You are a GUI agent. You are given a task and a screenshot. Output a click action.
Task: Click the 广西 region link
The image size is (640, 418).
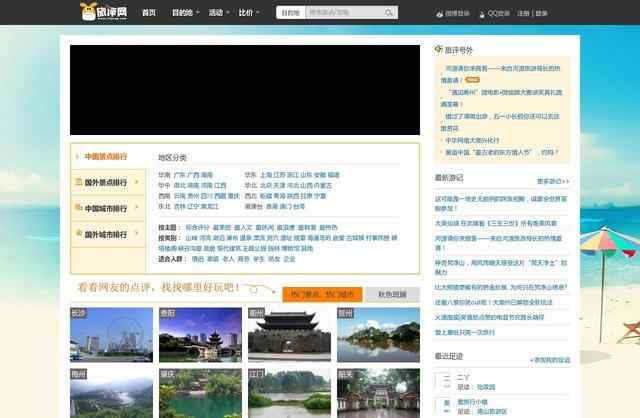click(x=193, y=175)
